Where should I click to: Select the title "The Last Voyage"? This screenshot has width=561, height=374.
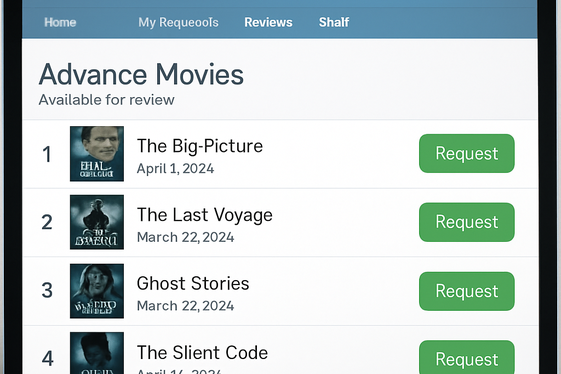[x=205, y=215]
